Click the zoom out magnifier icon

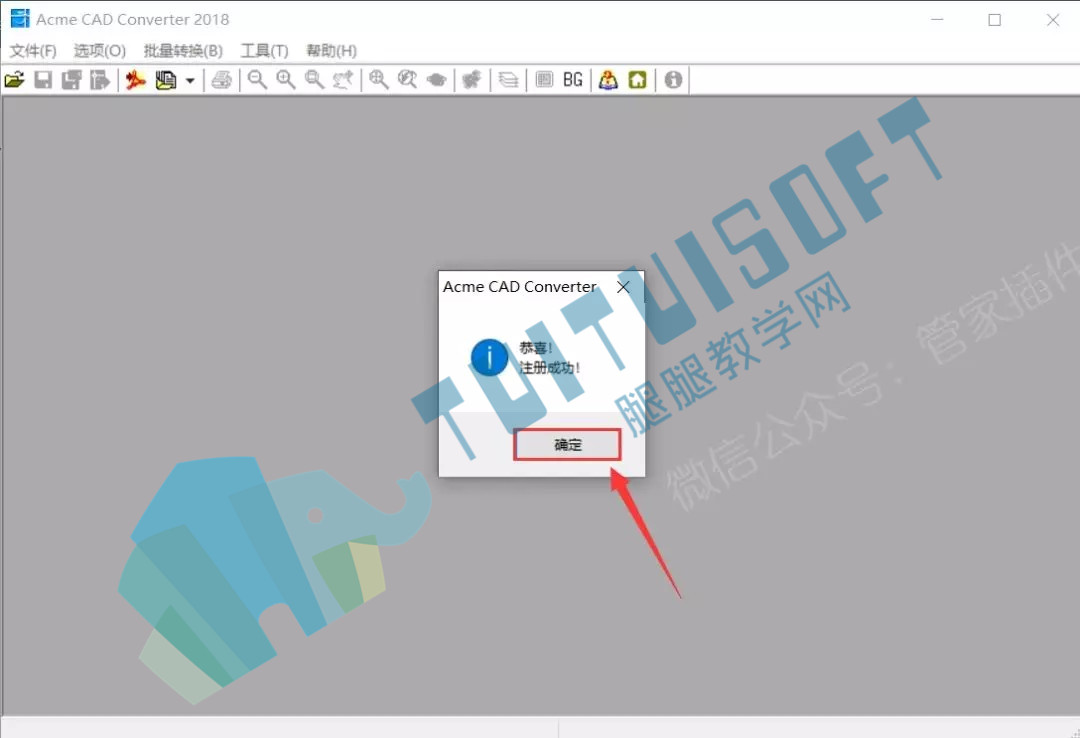(x=258, y=80)
